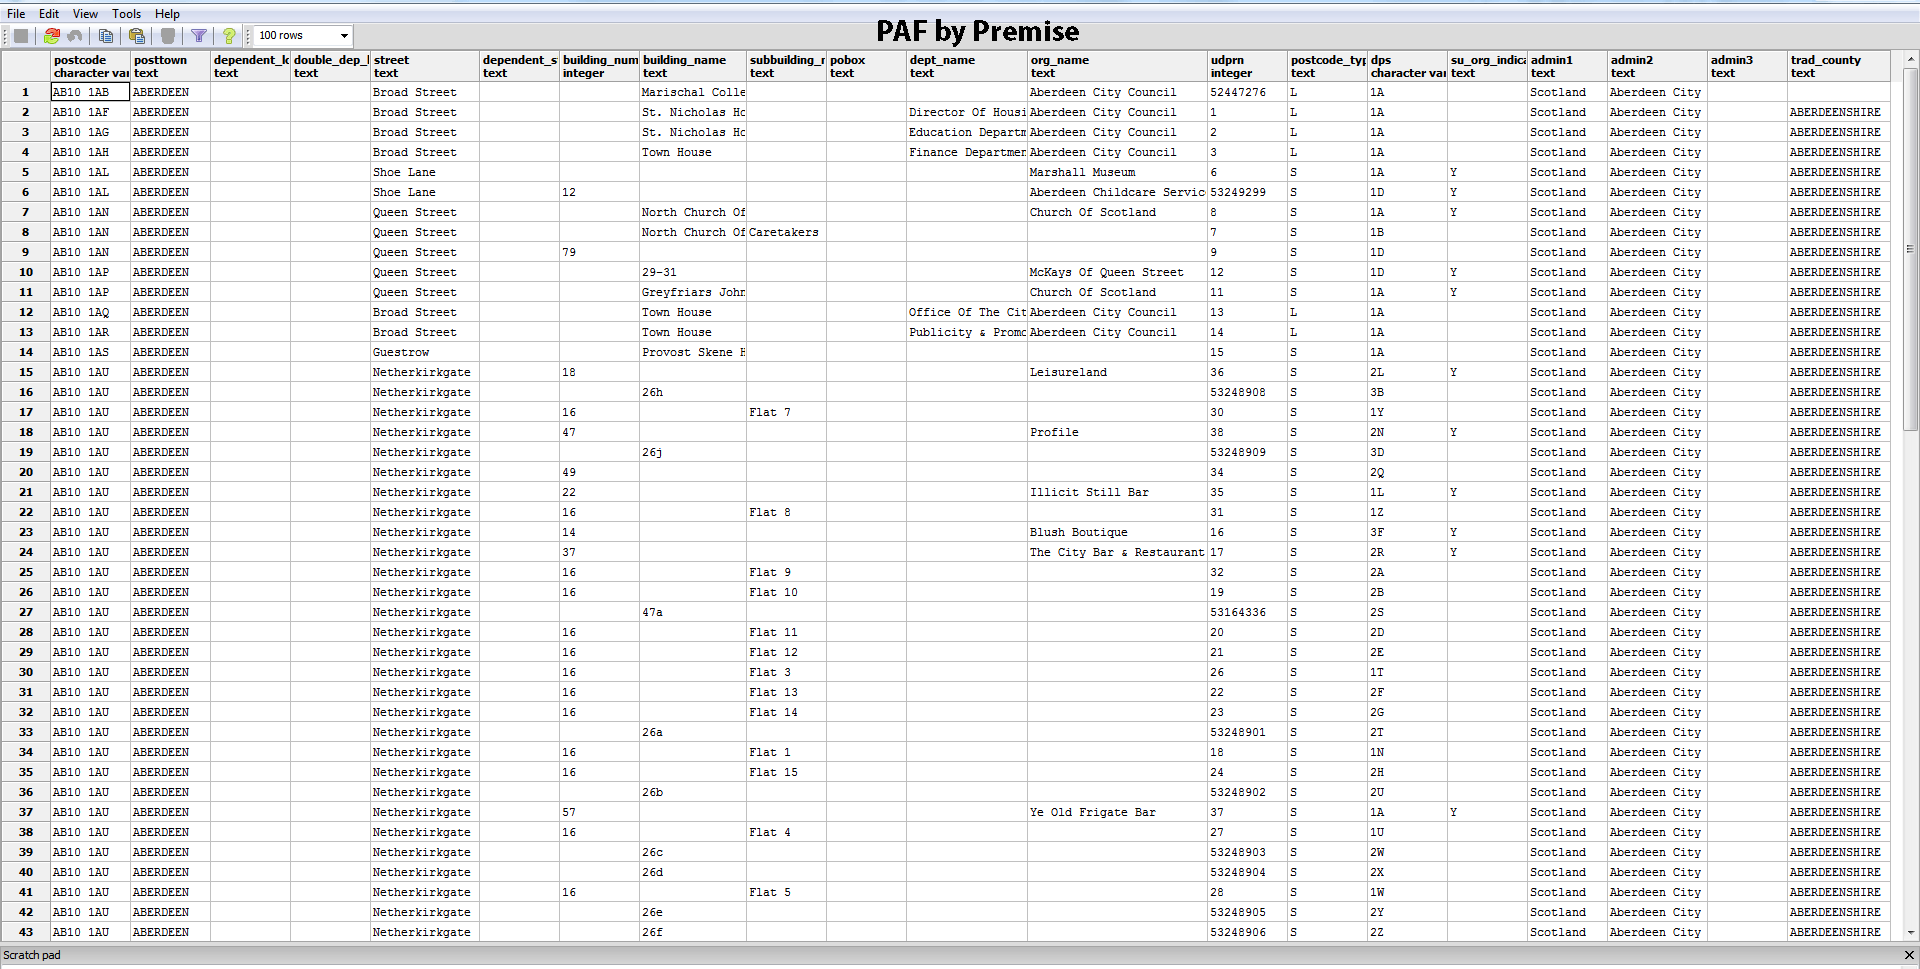Click the scrollbar up arrow
Image resolution: width=1920 pixels, height=969 pixels.
tap(1909, 59)
